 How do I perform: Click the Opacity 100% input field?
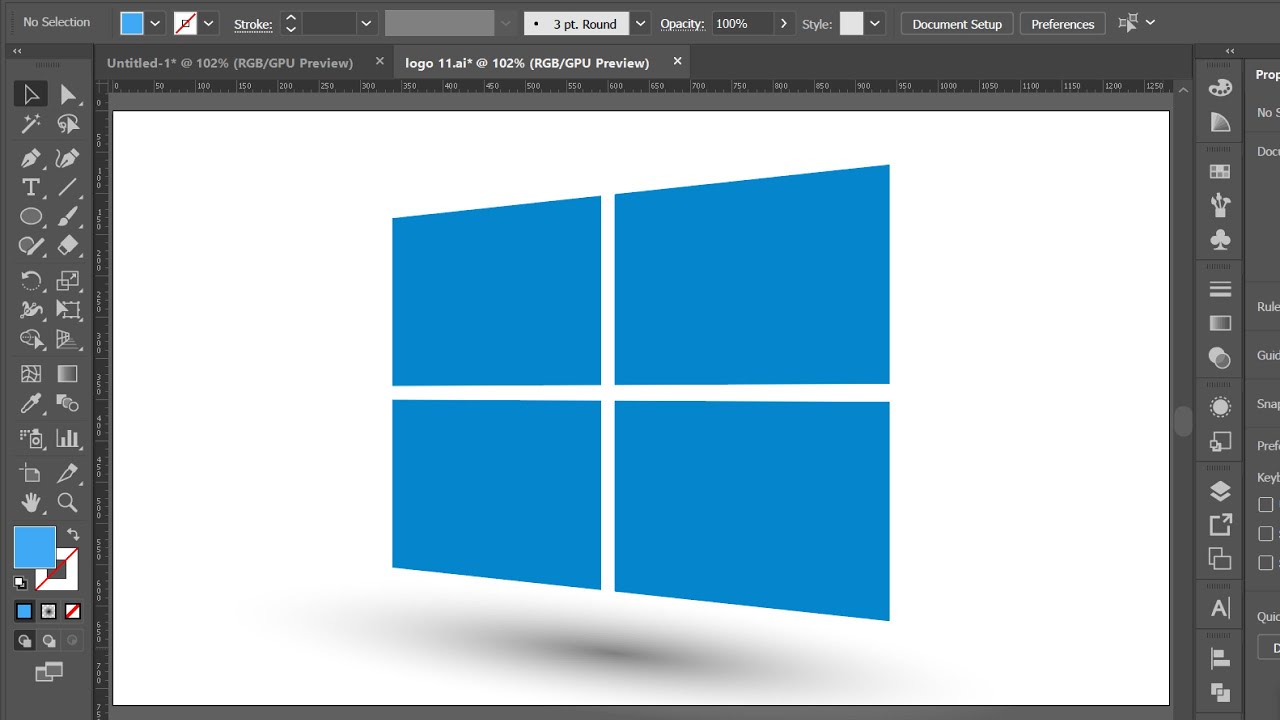[x=742, y=23]
